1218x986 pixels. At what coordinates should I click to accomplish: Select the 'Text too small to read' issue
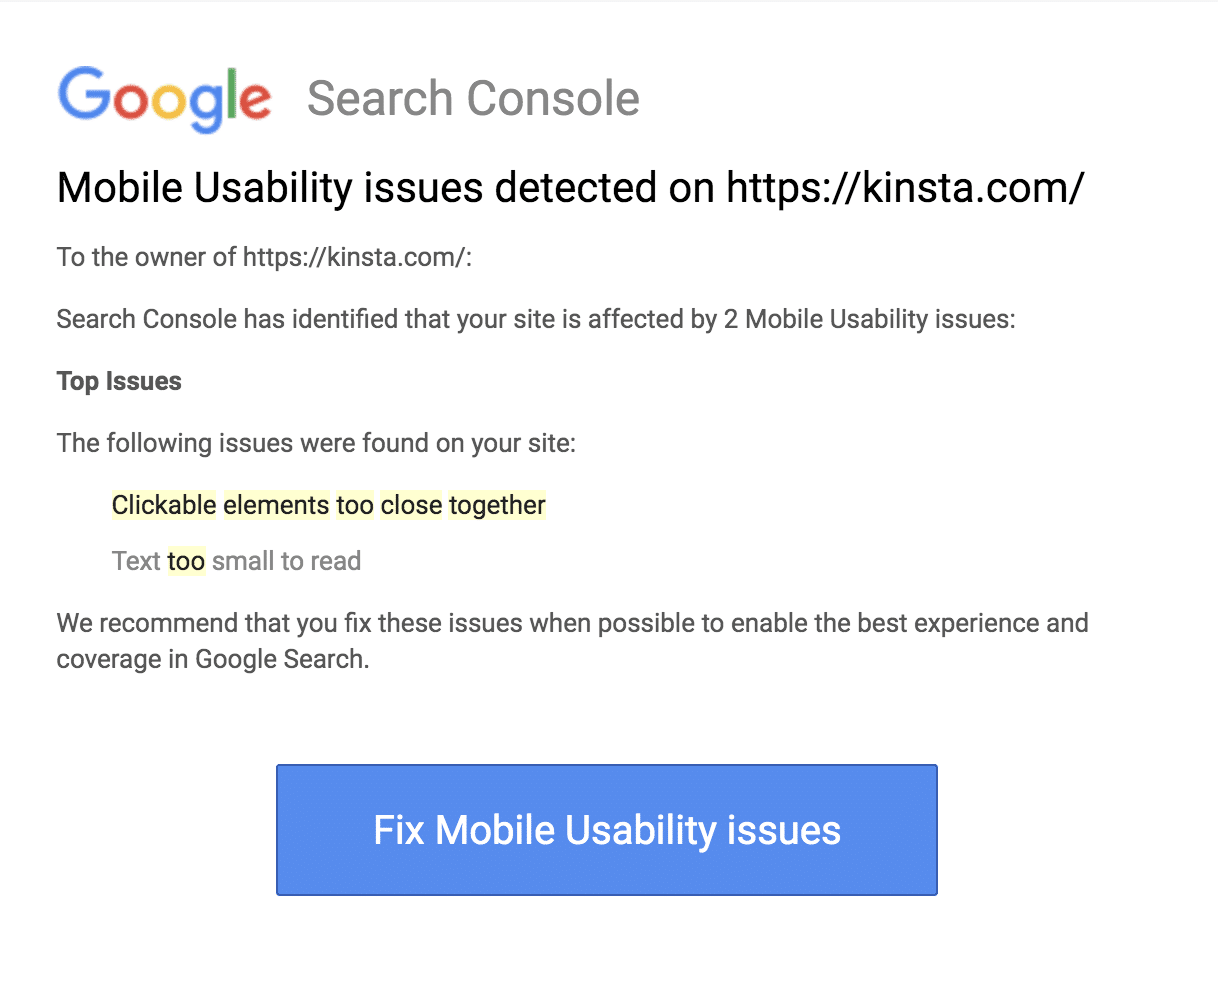click(236, 561)
